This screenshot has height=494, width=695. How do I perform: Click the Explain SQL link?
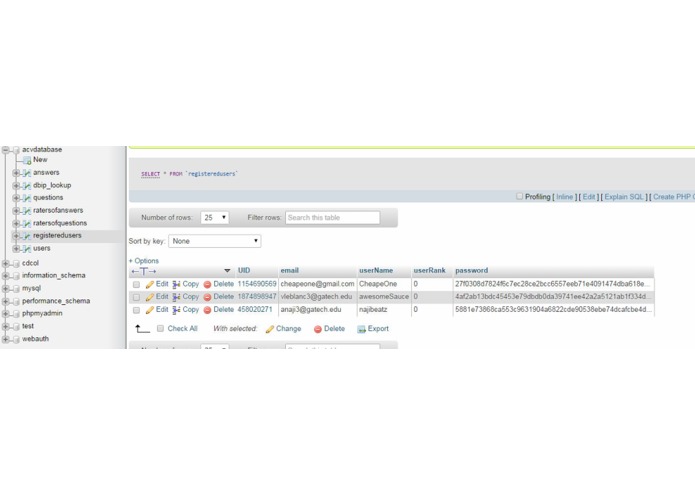click(624, 197)
